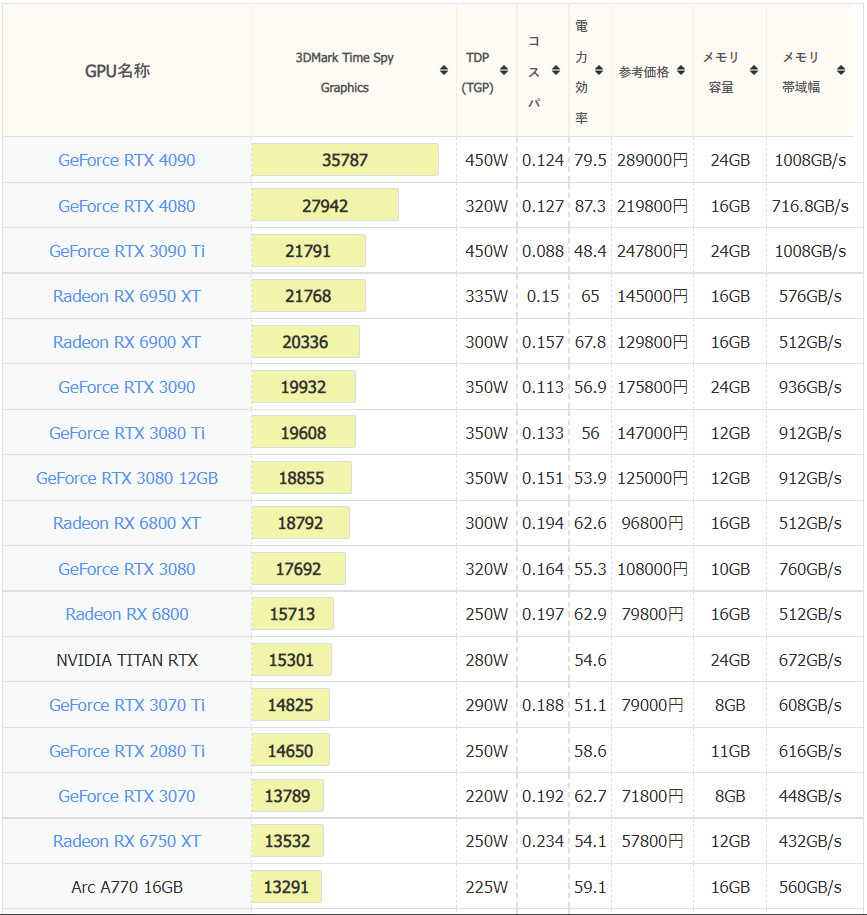Click price cell 289000円
The height and width of the screenshot is (915, 867).
point(652,160)
